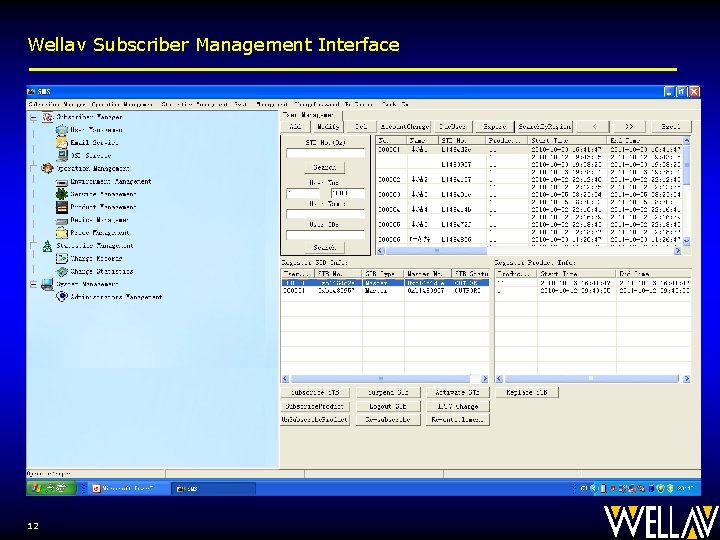Image resolution: width=720 pixels, height=540 pixels.
Task: Click the Modify button
Action: [327, 126]
